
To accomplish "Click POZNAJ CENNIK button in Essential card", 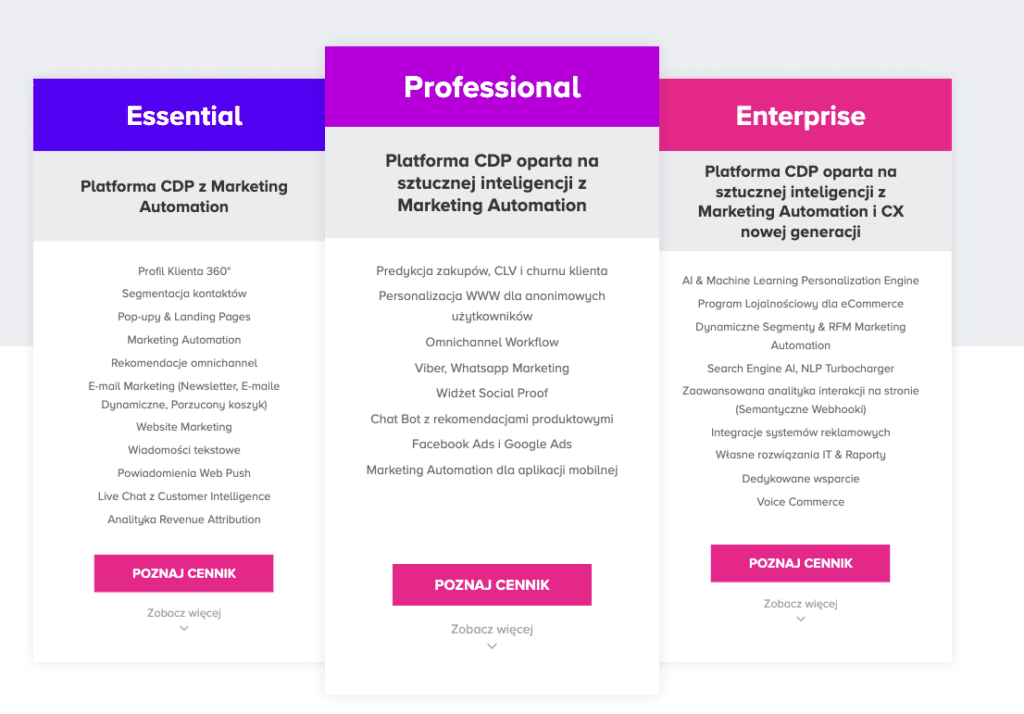I will (184, 574).
